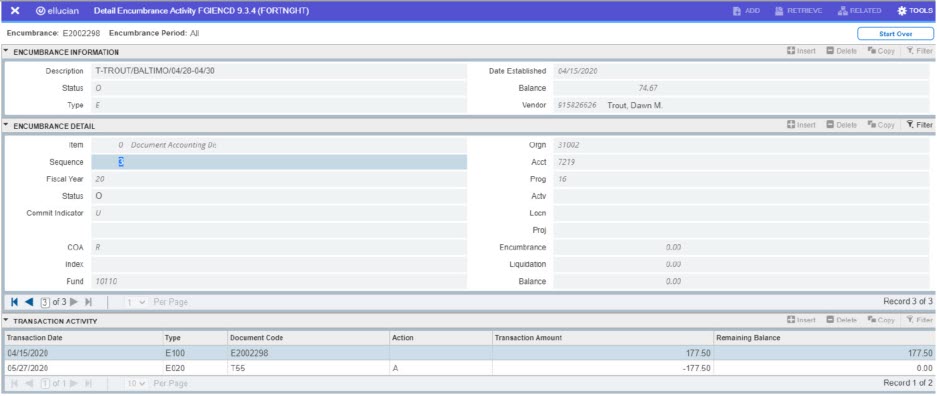
Task: Click the Type column header
Action: (x=195, y=337)
